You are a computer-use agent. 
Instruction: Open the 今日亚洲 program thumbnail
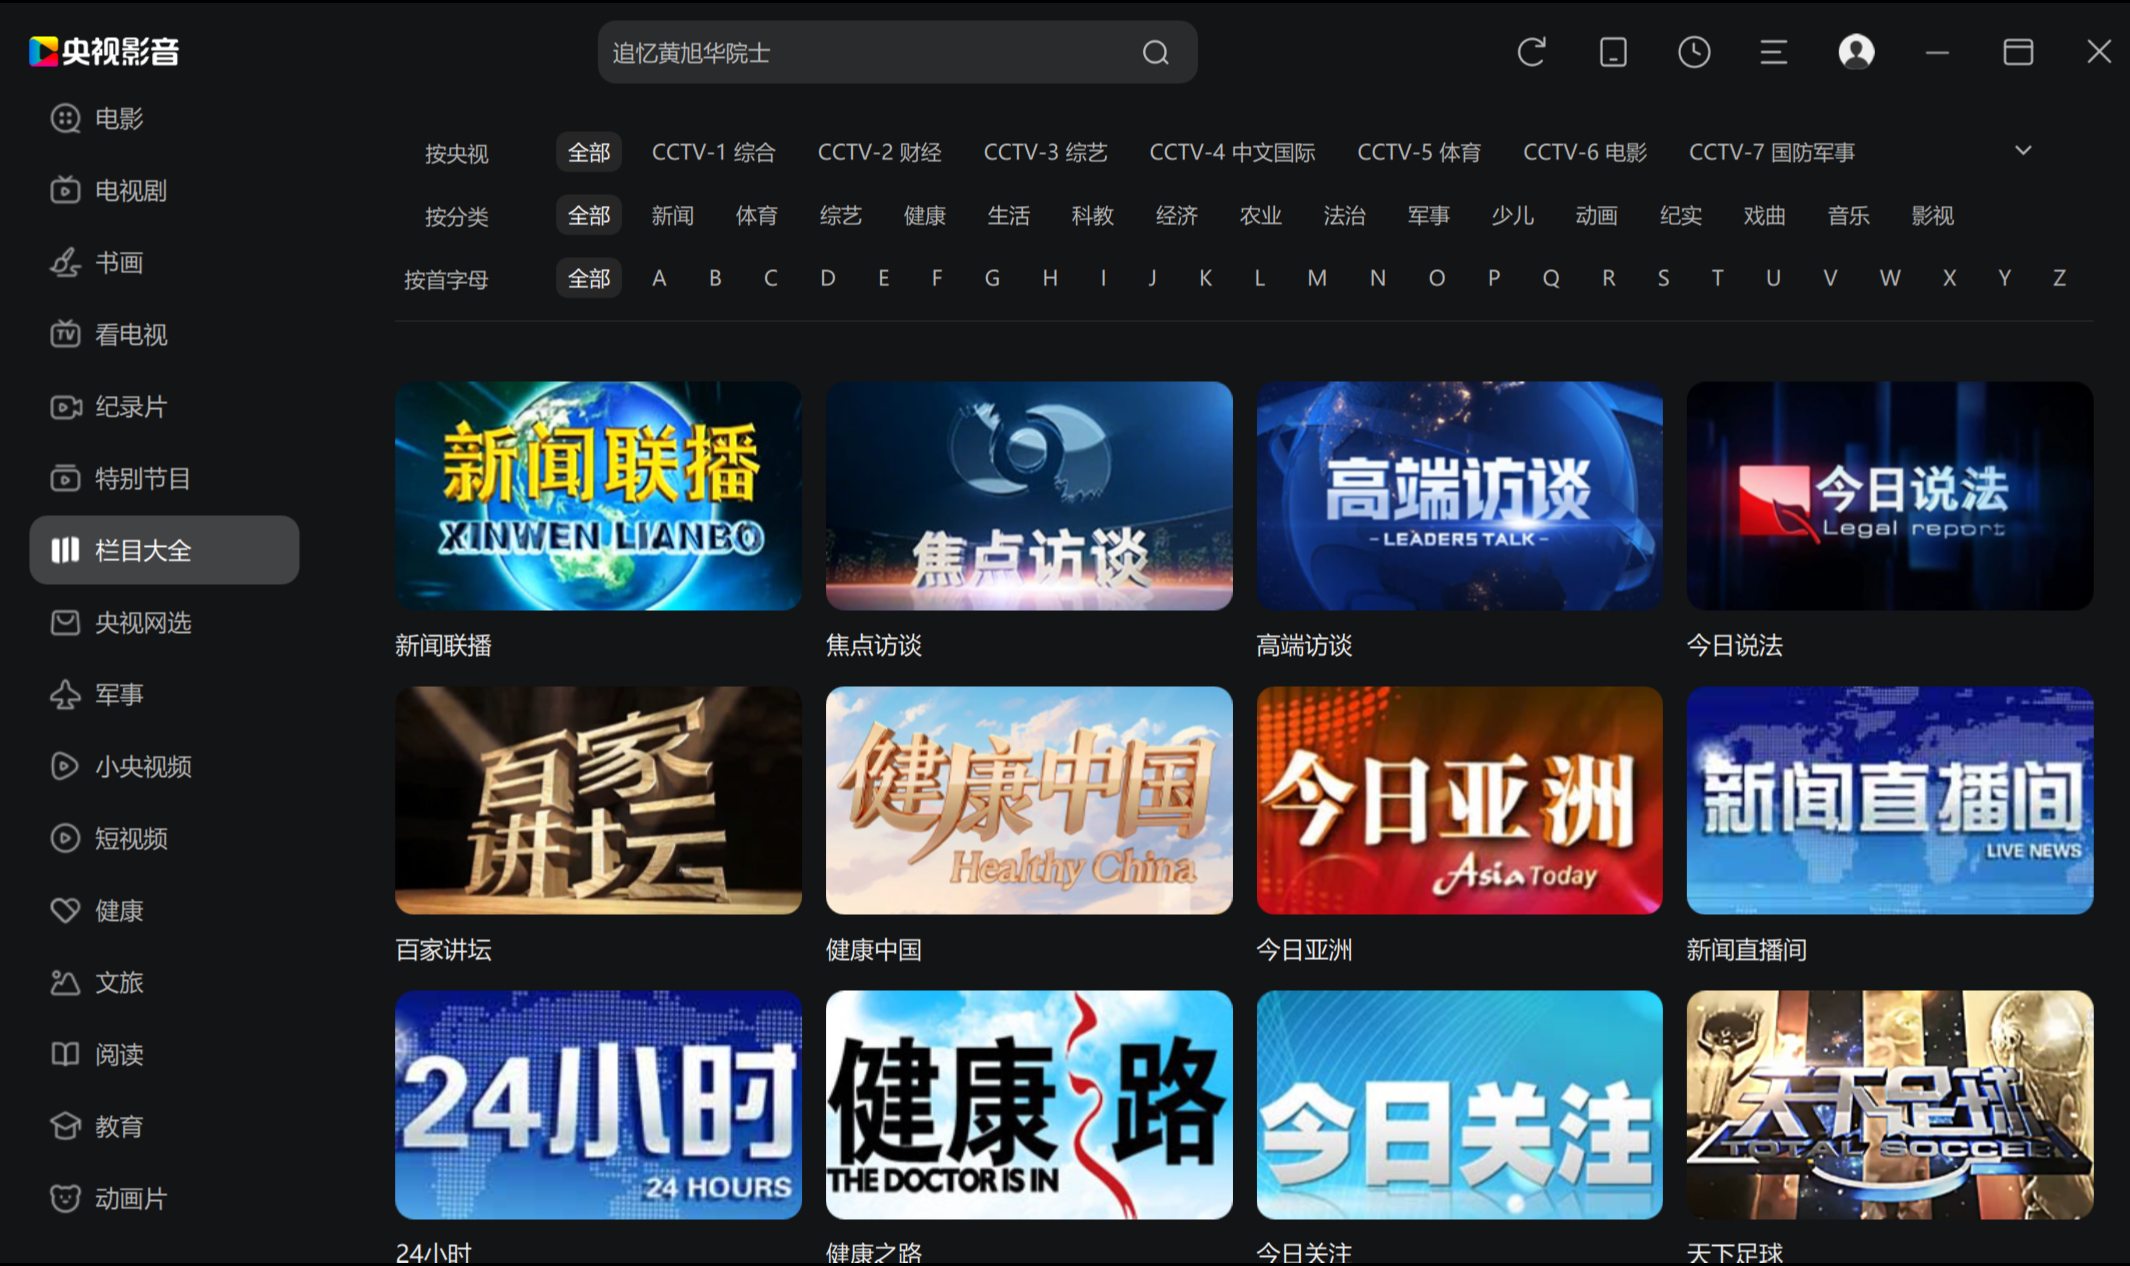(1459, 800)
